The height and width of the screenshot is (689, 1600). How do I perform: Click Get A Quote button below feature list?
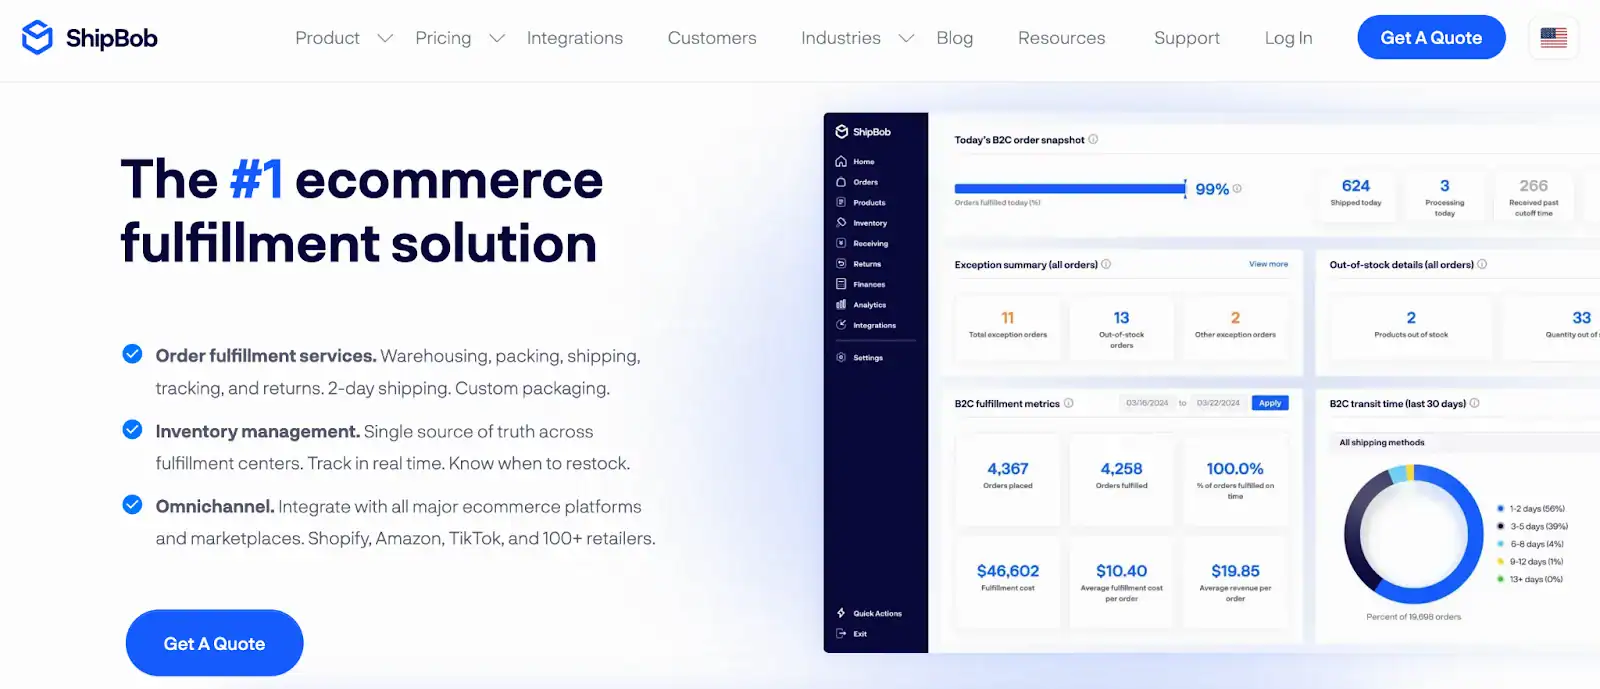[x=214, y=643]
